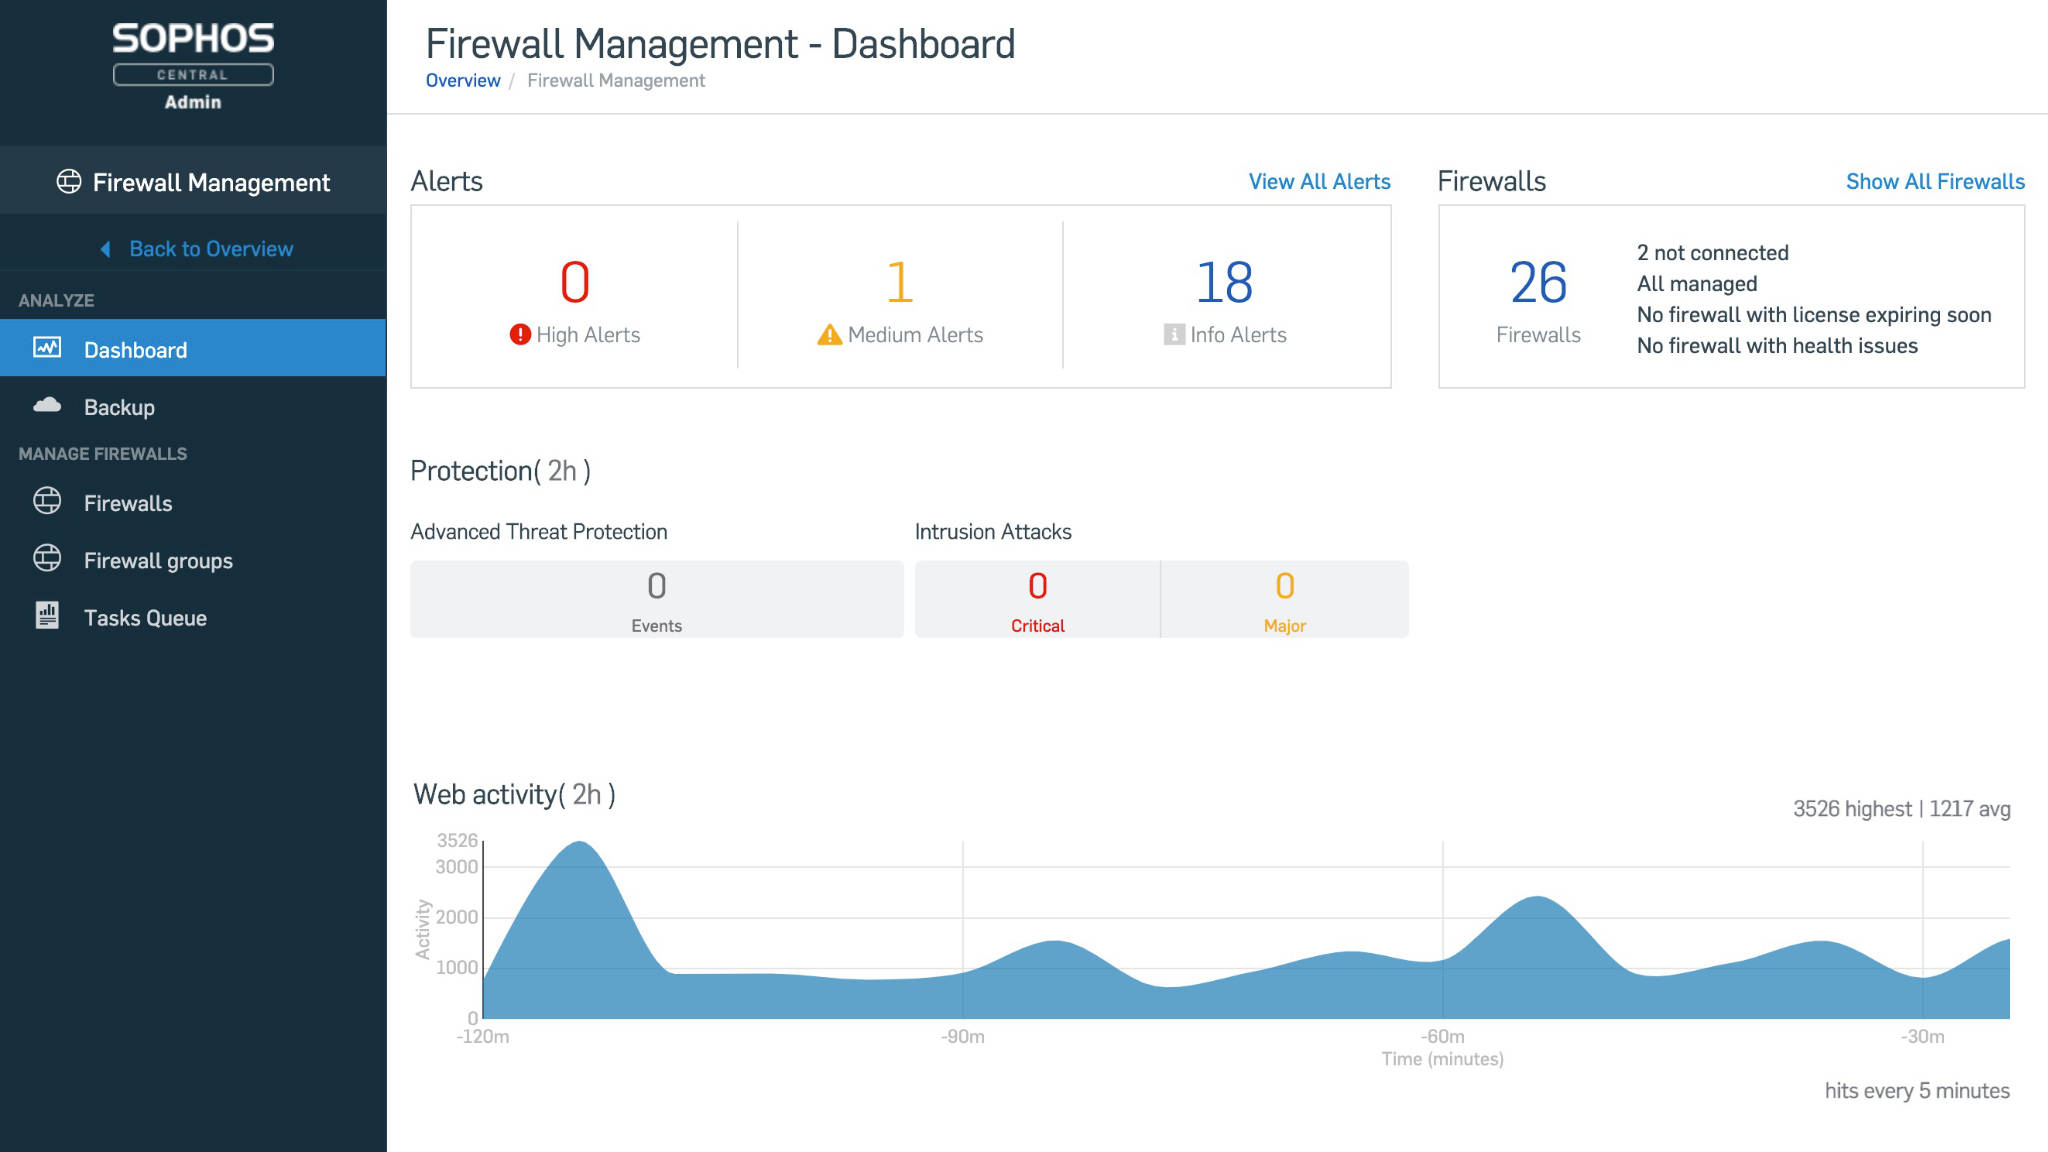
Task: Select the Dashboard icon under Analyze
Action: coord(48,349)
